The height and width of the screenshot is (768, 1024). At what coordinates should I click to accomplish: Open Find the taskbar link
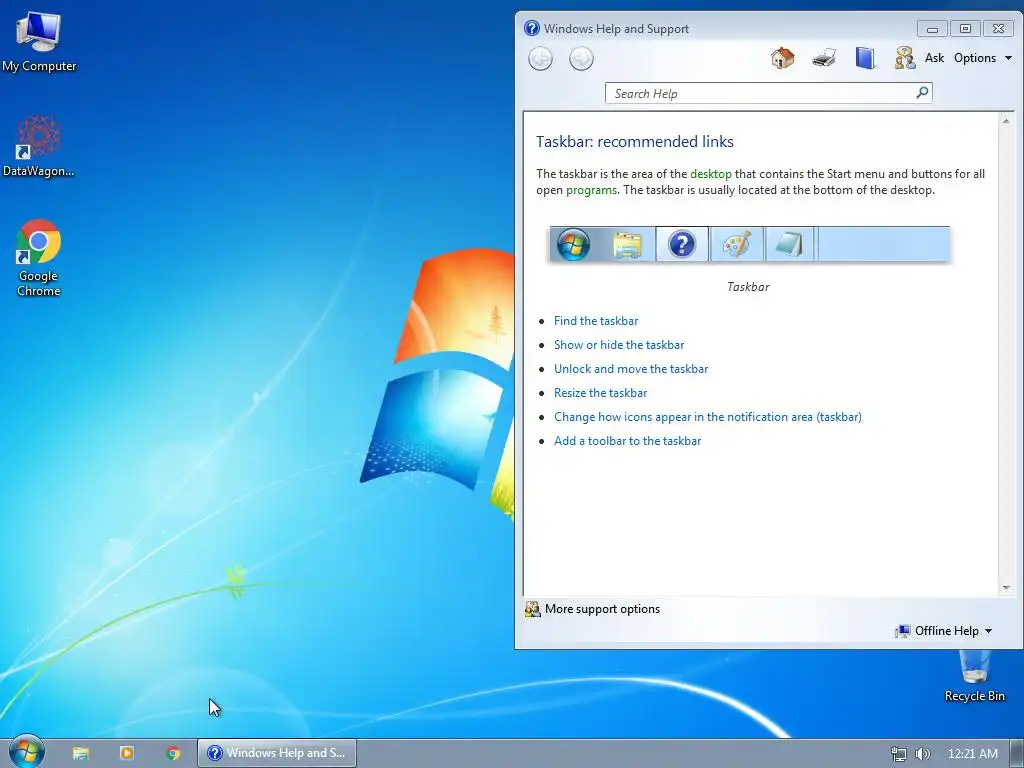tap(596, 321)
